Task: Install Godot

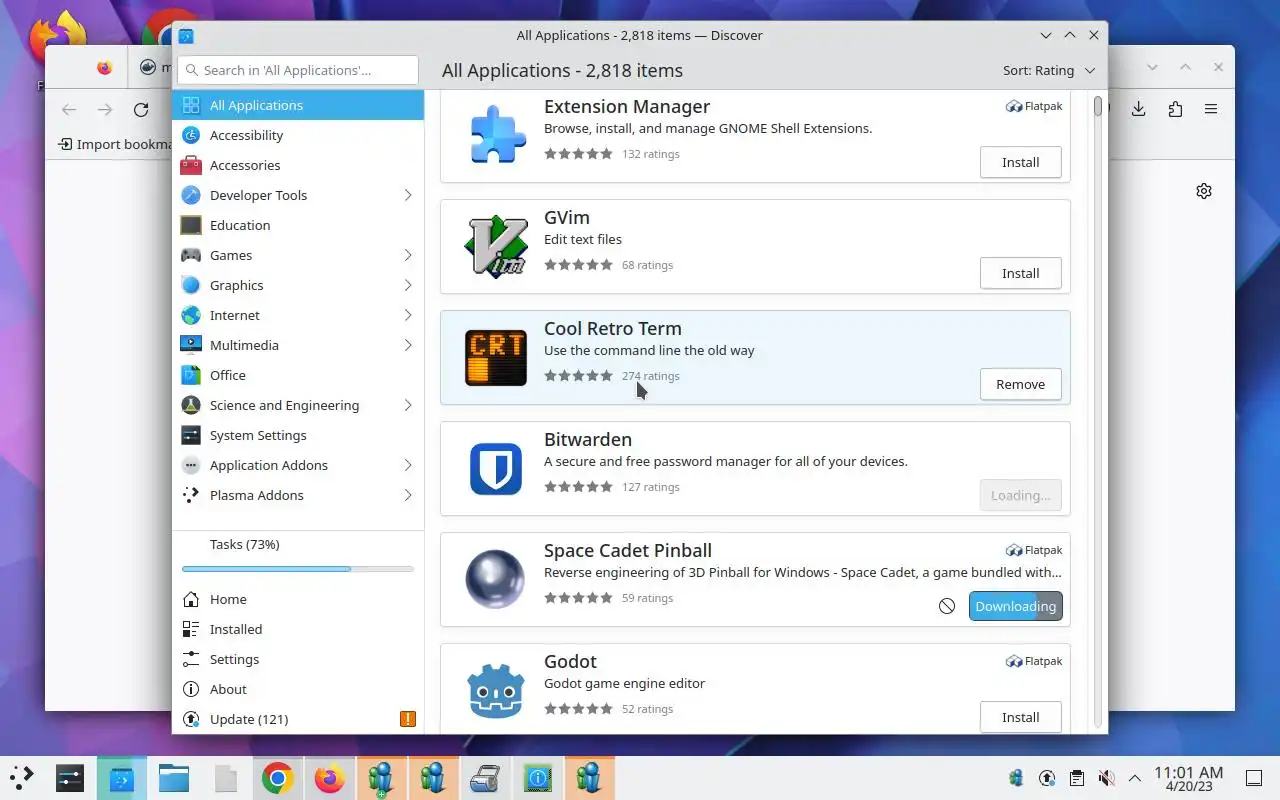Action: tap(1020, 717)
